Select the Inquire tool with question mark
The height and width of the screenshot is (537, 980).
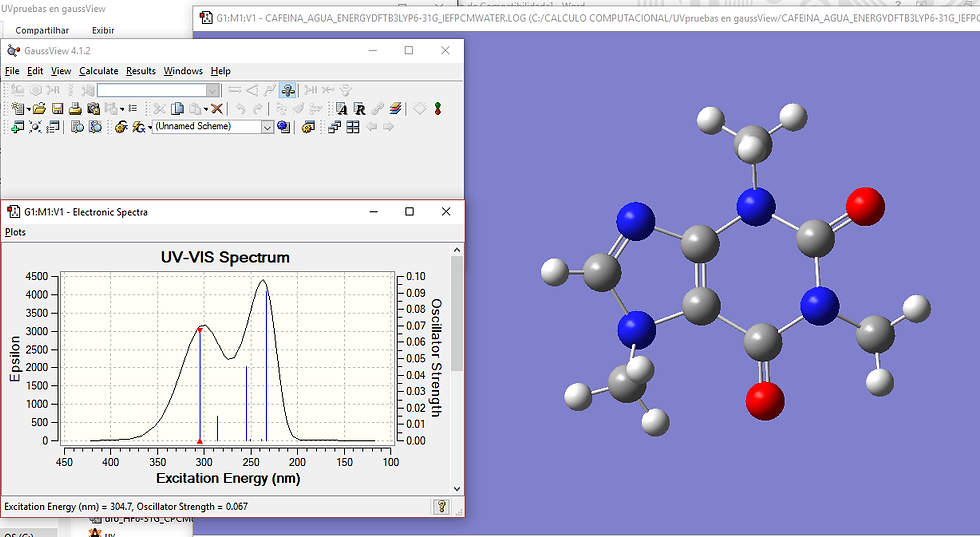(288, 90)
